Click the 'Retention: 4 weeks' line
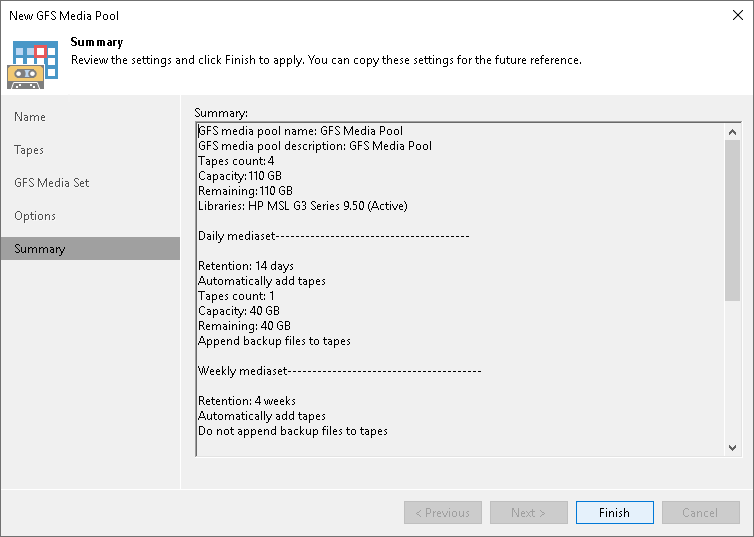 (247, 401)
